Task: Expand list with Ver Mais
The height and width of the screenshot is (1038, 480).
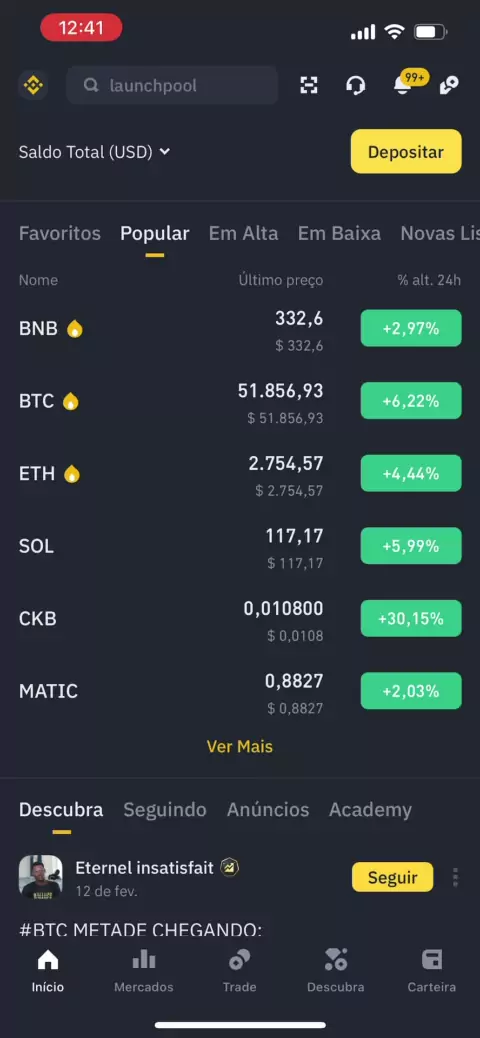Action: (240, 747)
